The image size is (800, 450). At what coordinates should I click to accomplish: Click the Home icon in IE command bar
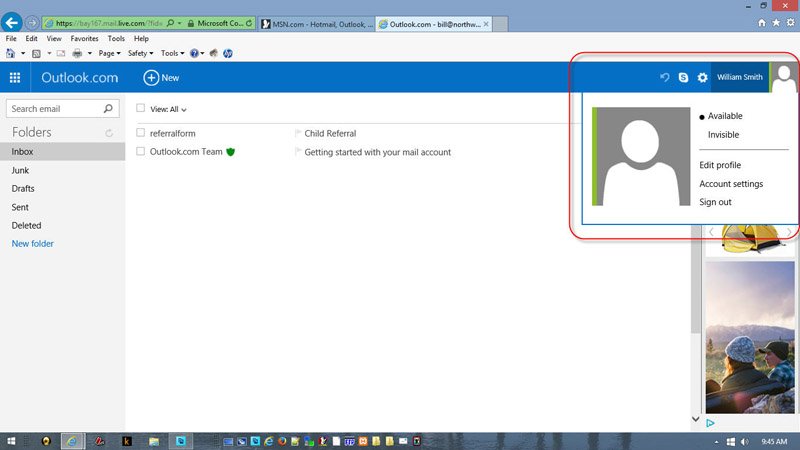[10, 53]
